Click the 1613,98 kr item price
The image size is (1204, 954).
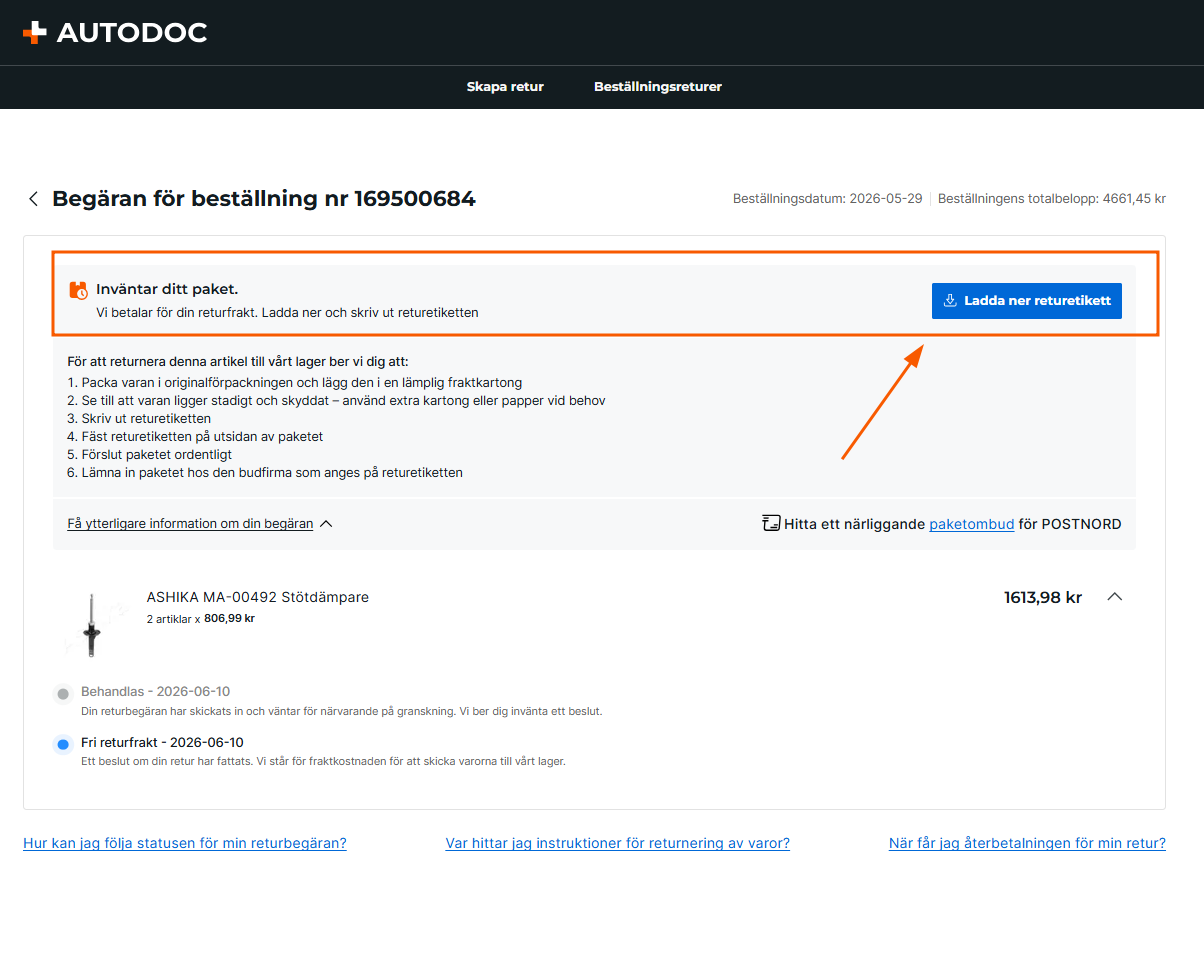click(x=1043, y=597)
